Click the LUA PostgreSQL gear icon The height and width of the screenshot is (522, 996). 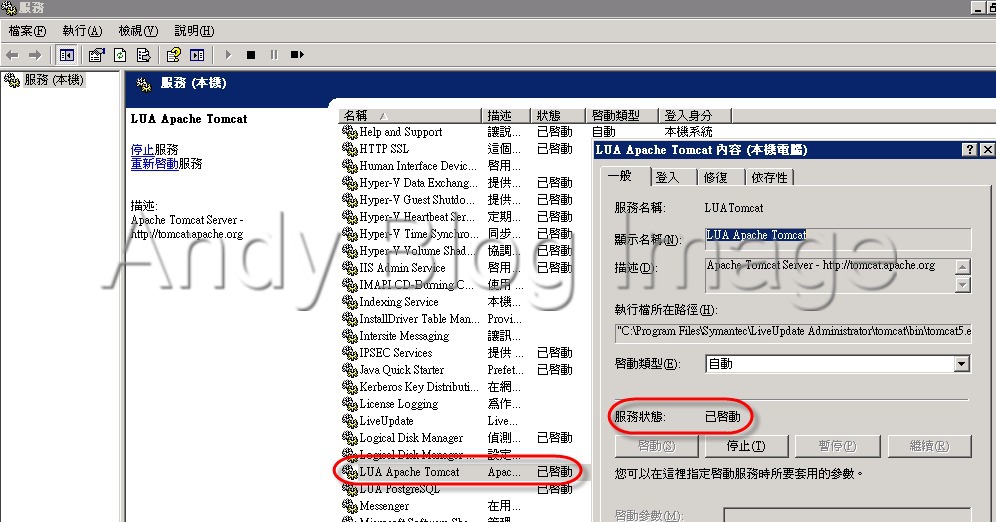click(x=349, y=488)
